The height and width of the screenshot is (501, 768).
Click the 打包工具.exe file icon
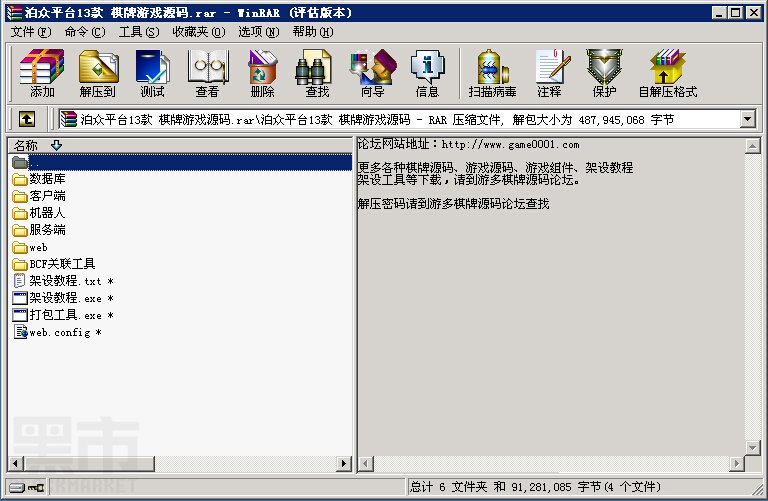pyautogui.click(x=20, y=315)
